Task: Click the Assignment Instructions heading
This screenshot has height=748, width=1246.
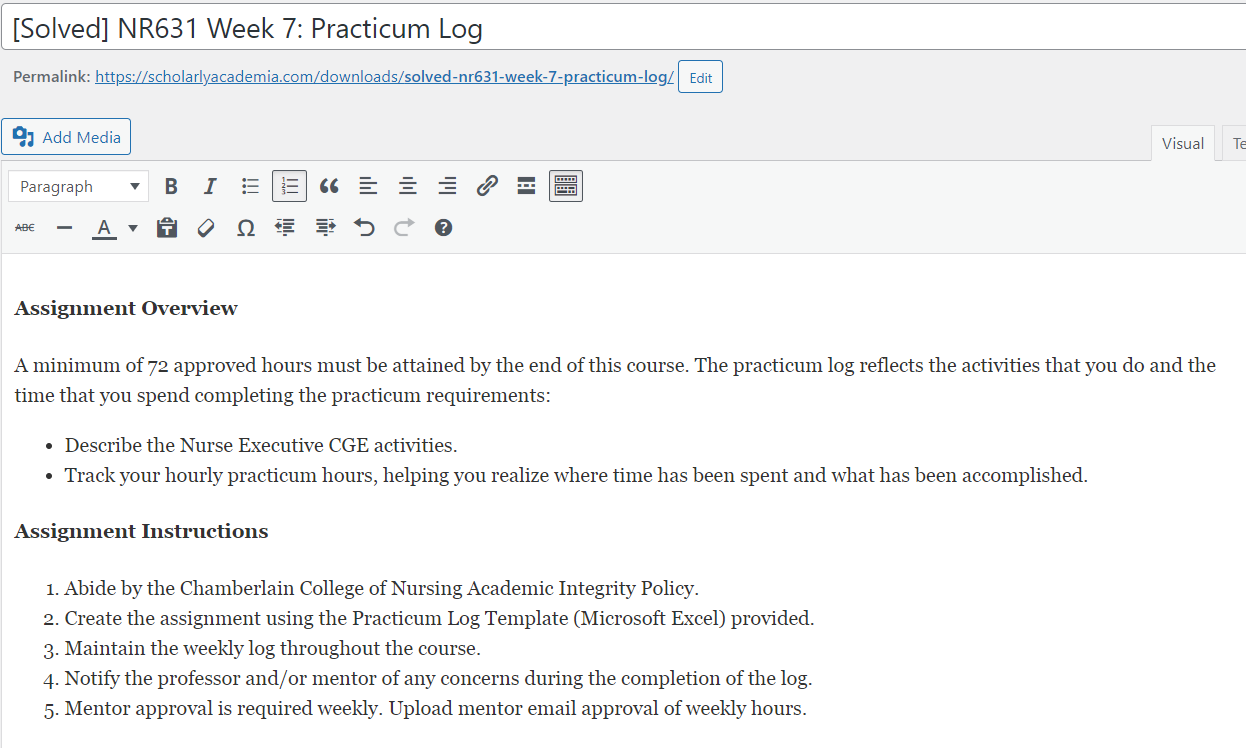Action: pyautogui.click(x=141, y=531)
